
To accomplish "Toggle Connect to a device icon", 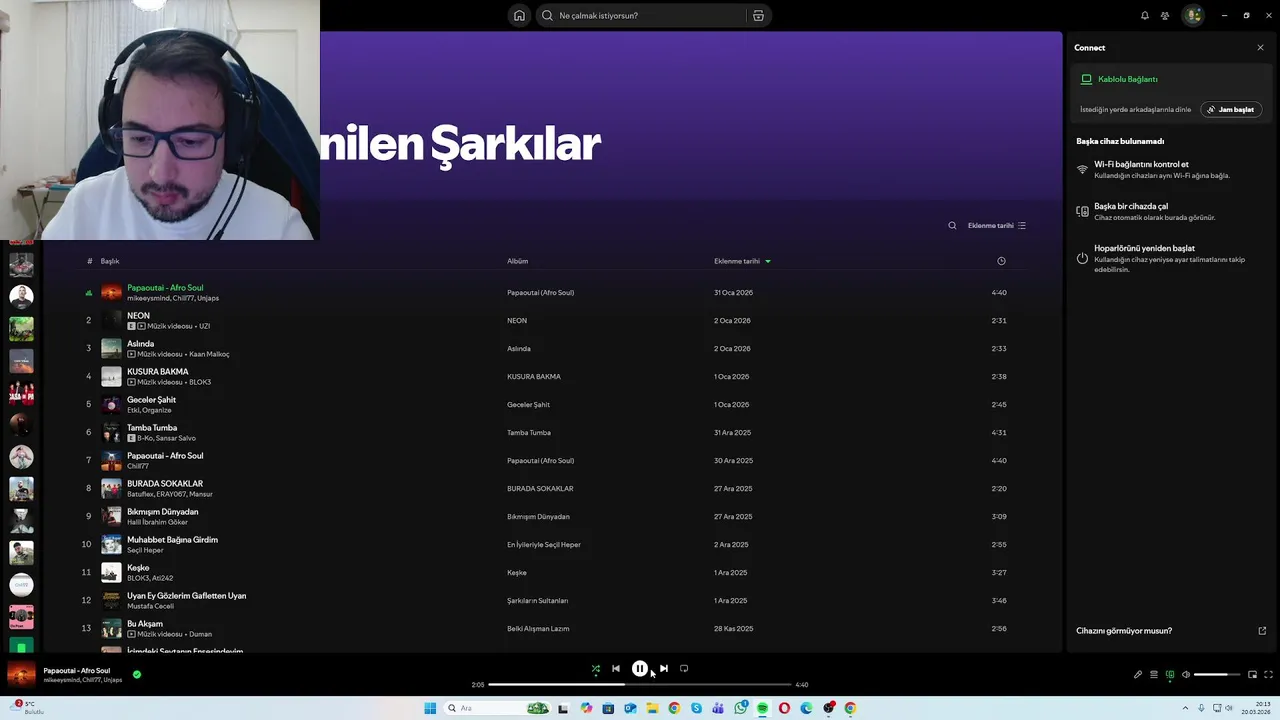I will (1170, 675).
